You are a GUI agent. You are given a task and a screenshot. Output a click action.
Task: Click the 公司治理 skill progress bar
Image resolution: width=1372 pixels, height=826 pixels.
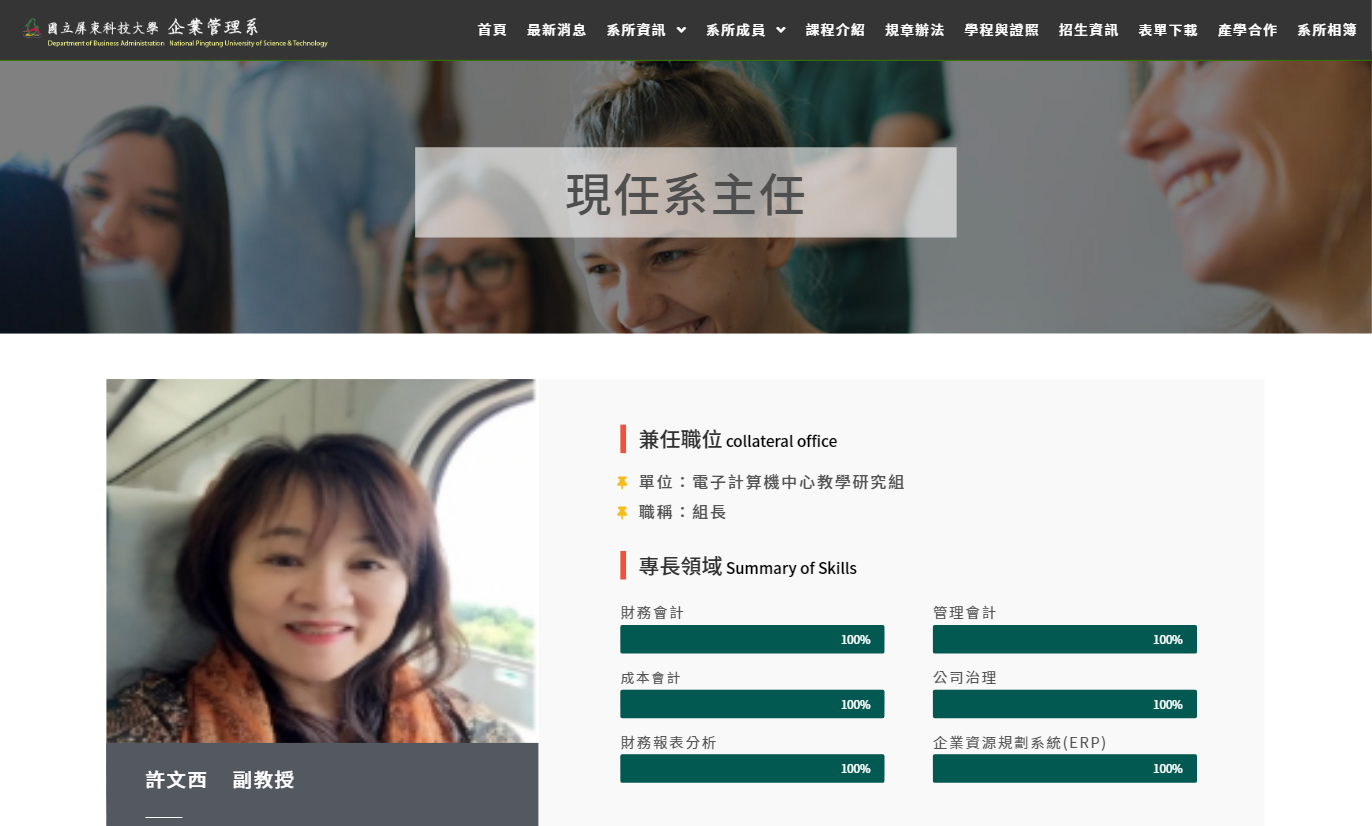pos(1065,704)
